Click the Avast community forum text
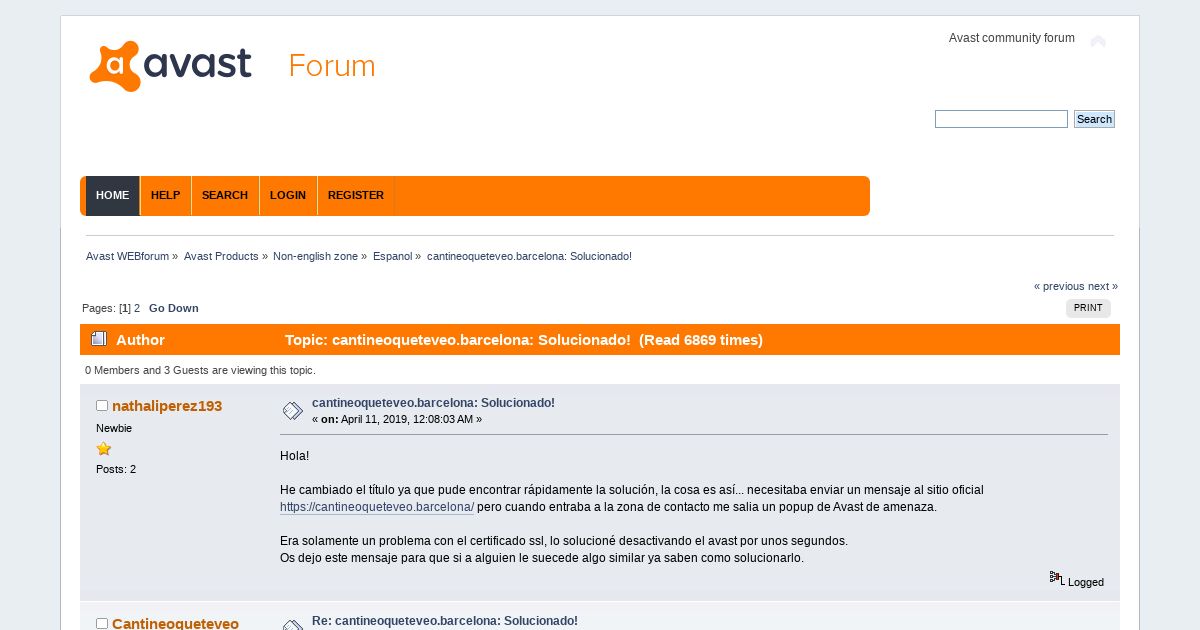Screen dimensions: 1200x630 point(1012,38)
